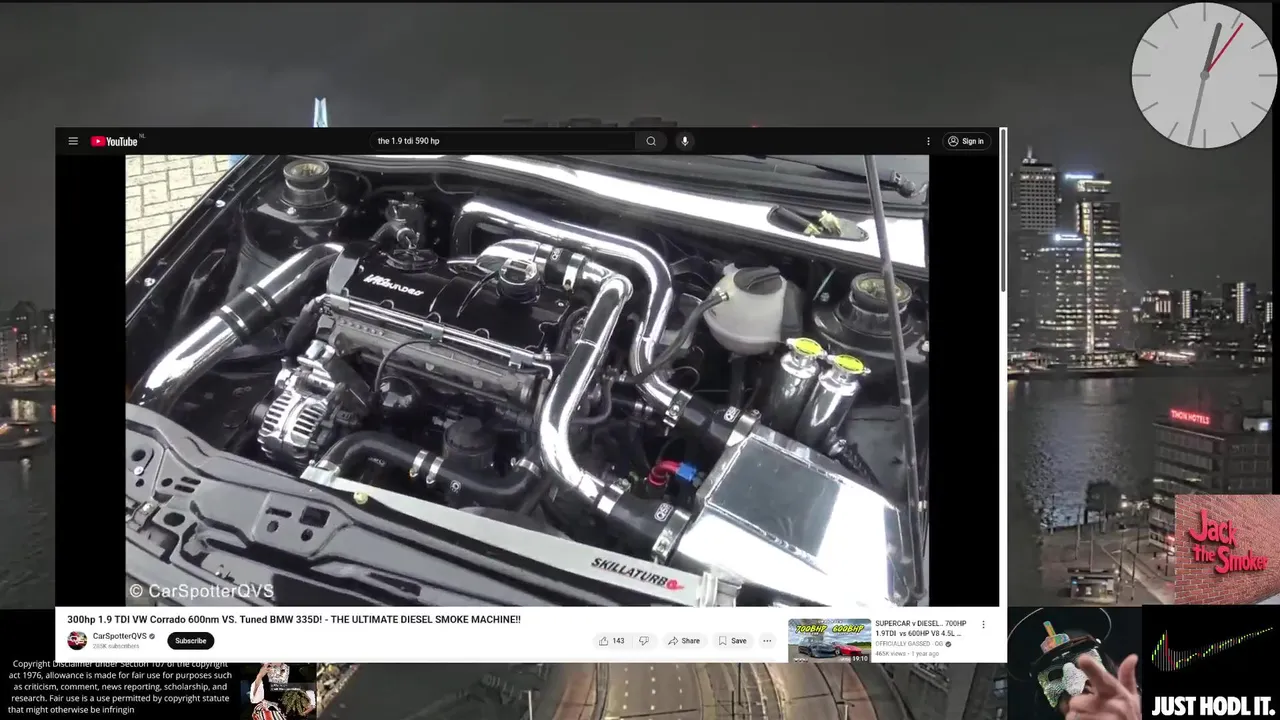Click the magnifier search button
The height and width of the screenshot is (720, 1280).
coord(651,141)
